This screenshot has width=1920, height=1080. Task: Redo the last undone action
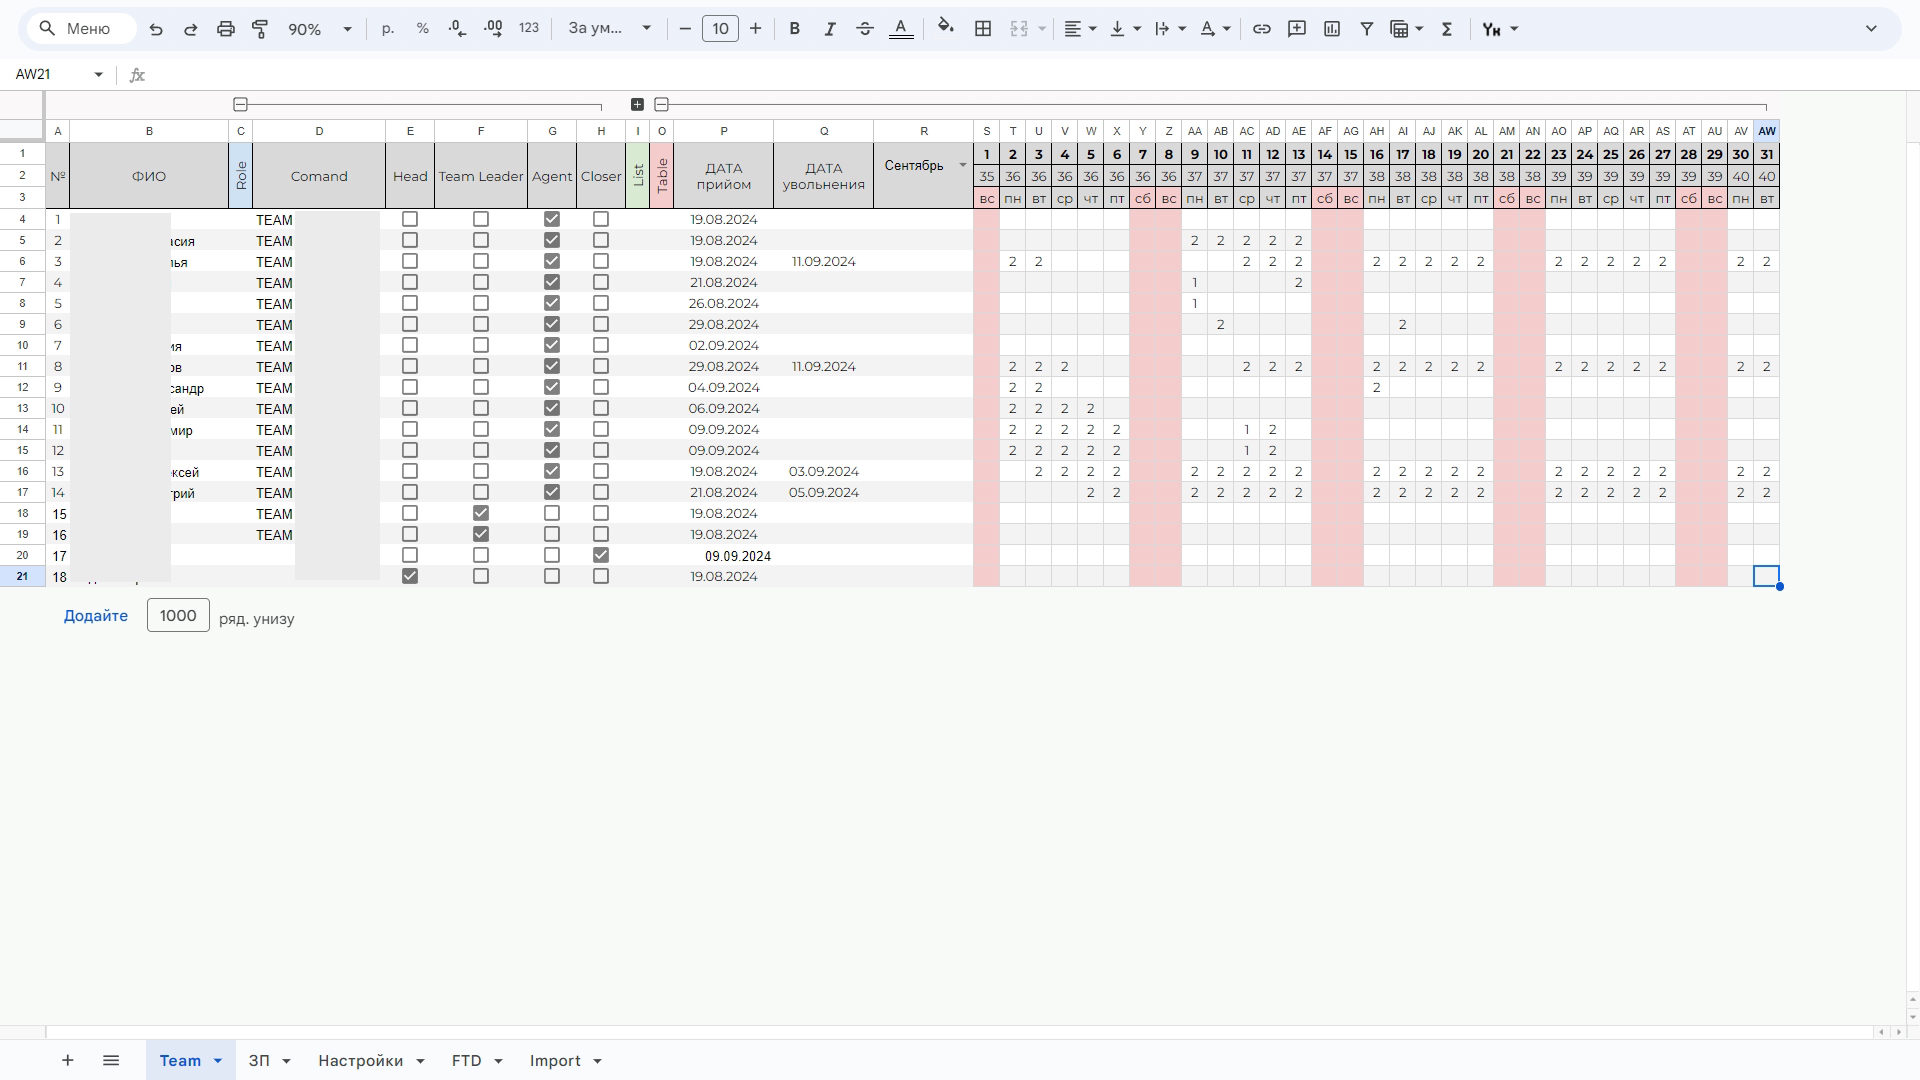(190, 29)
